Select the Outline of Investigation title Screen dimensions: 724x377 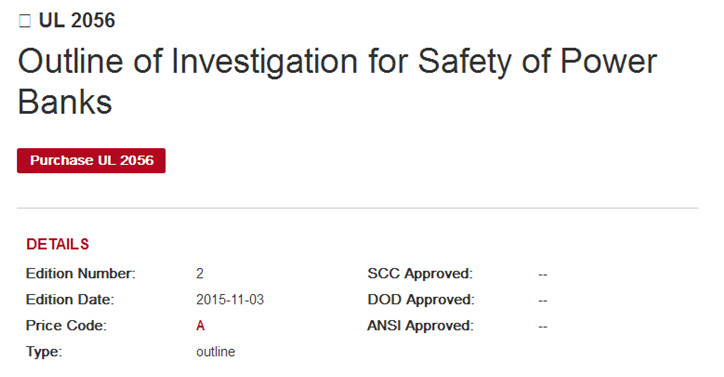pos(337,81)
